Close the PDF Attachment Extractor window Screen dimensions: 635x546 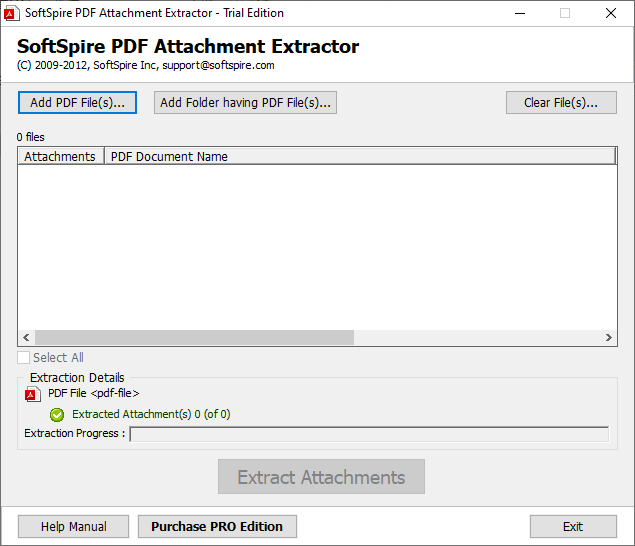[611, 13]
